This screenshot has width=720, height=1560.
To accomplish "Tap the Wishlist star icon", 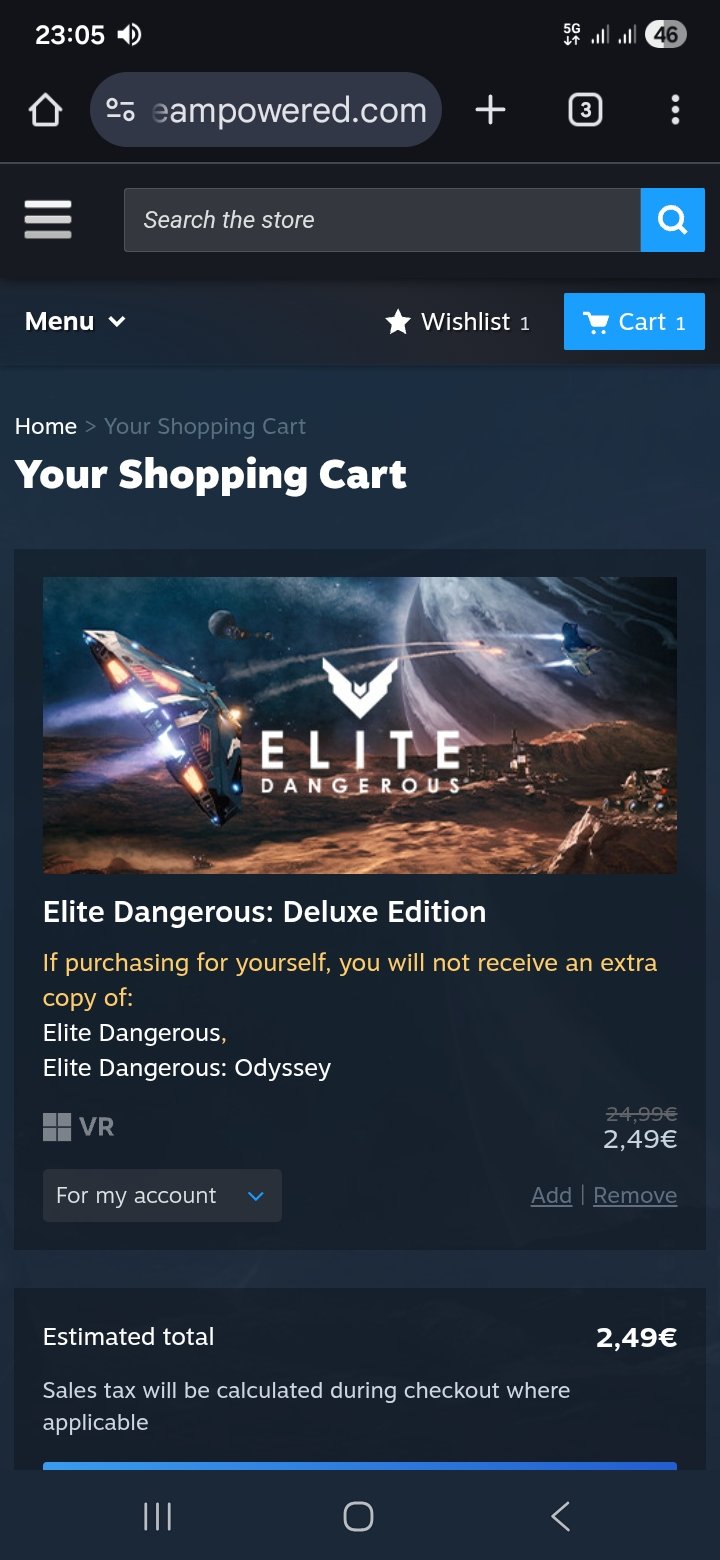I will [x=398, y=322].
